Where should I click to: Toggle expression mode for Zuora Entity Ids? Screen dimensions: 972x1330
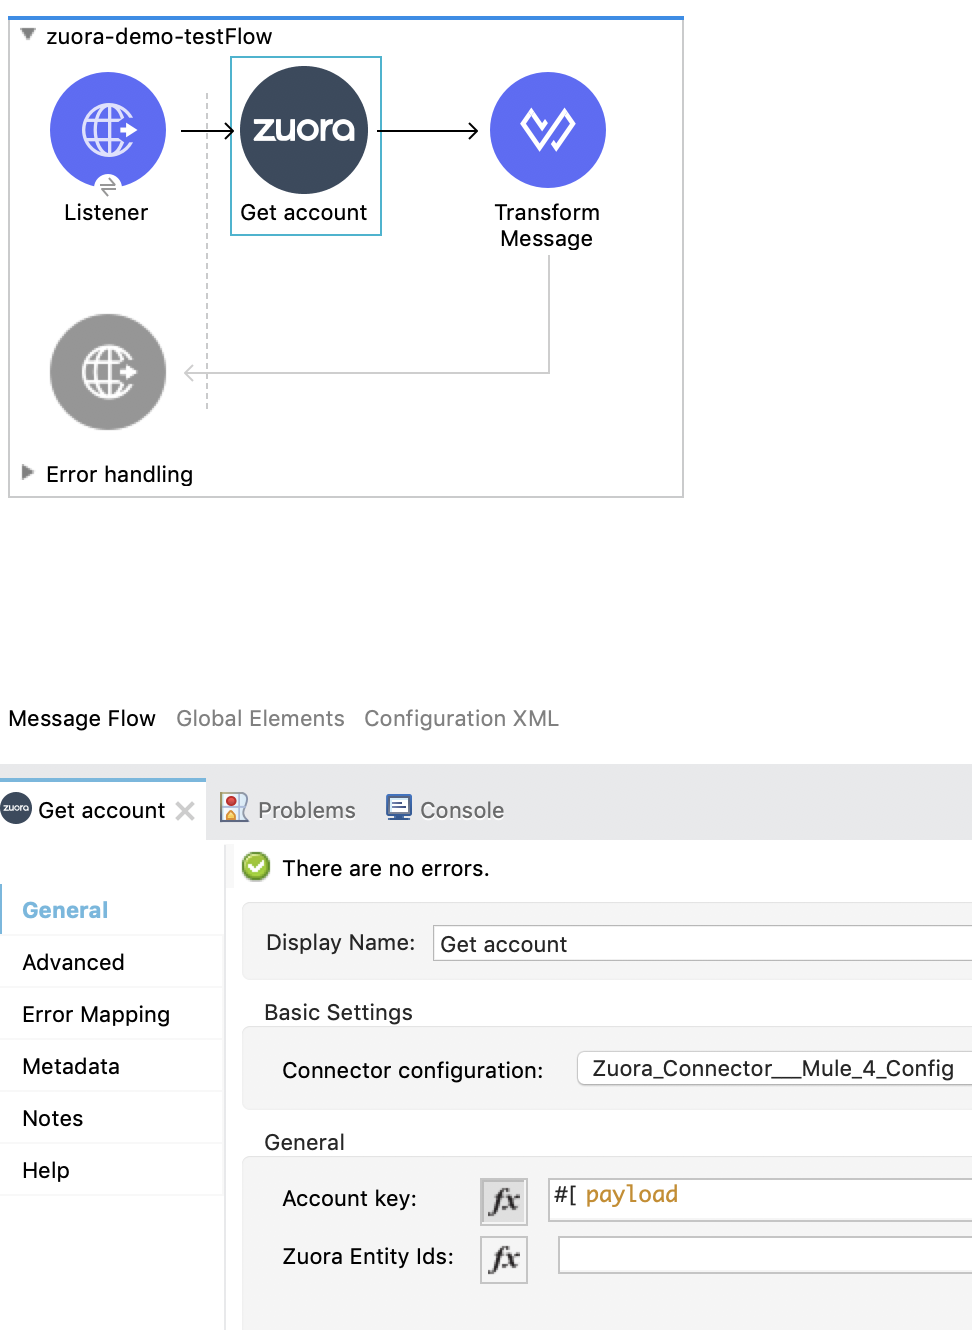503,1259
